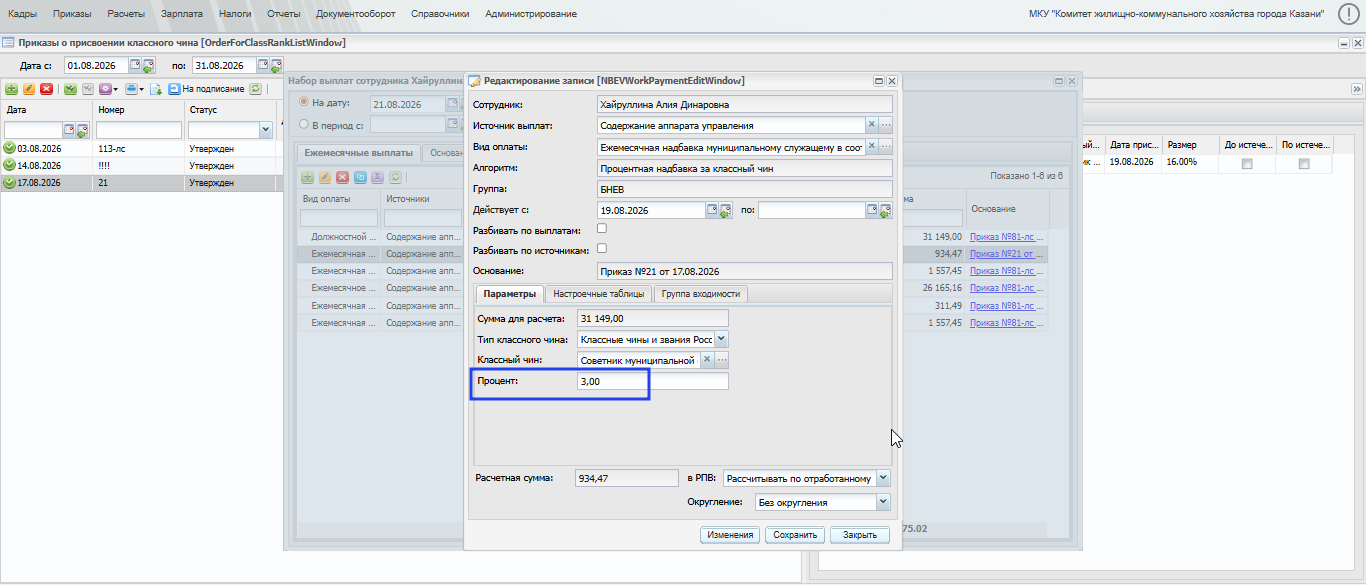Open calendar icon in the Дата column filter
The height and width of the screenshot is (585, 1366).
[x=70, y=130]
